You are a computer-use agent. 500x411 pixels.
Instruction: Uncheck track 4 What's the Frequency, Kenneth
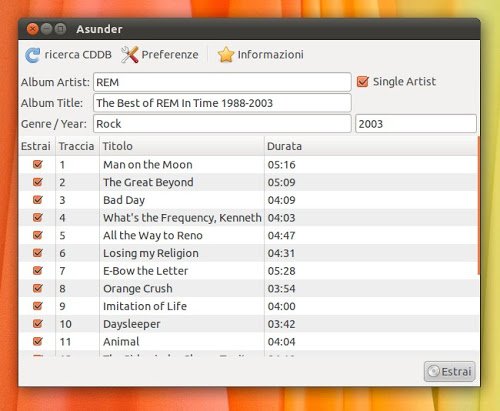pos(38,217)
